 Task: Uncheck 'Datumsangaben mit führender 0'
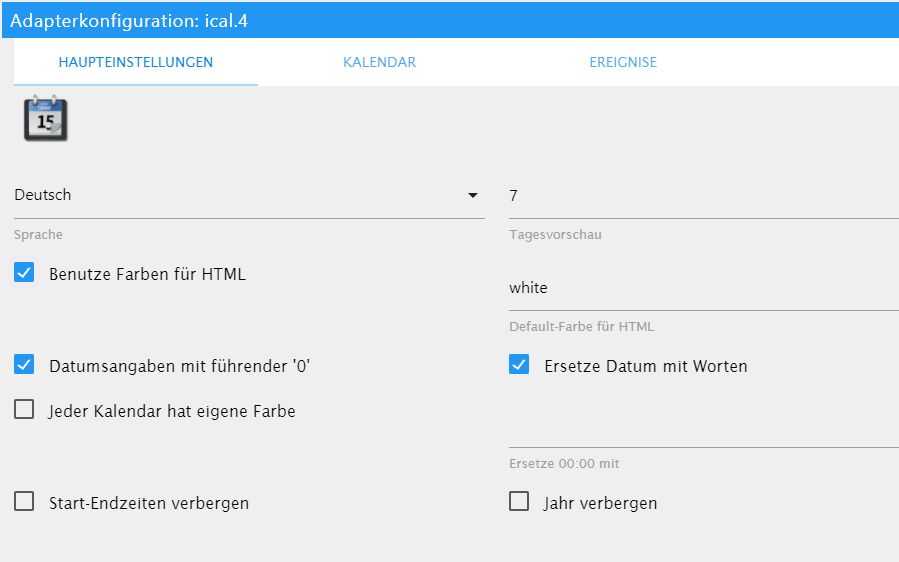[x=25, y=365]
